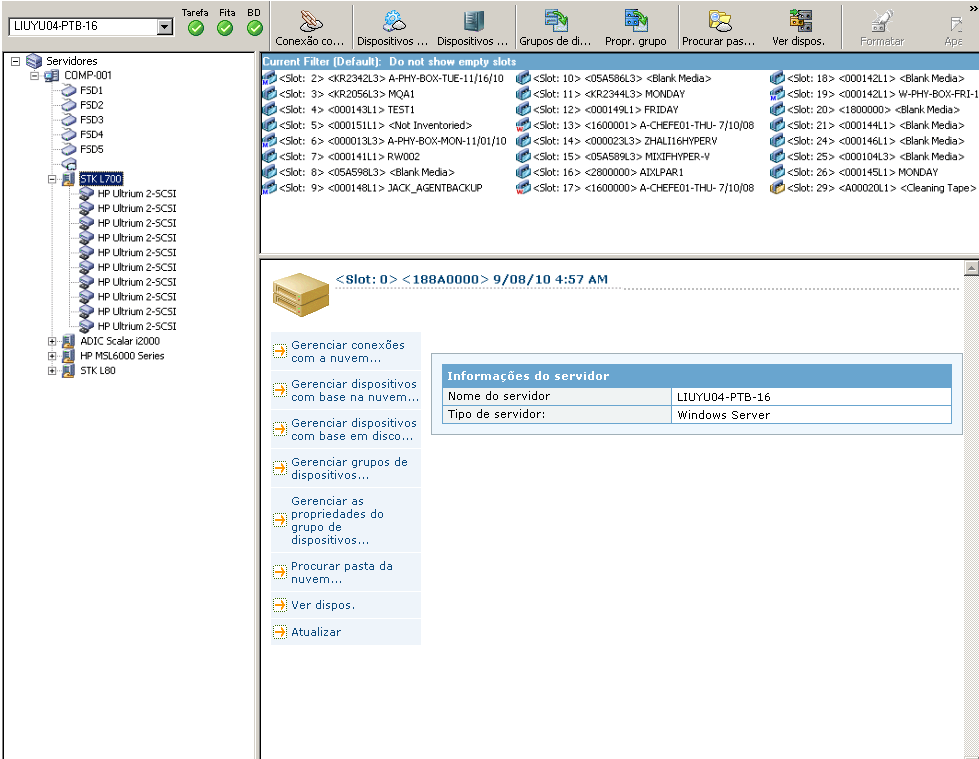Screen dimensions: 979x759
Task: Click the BD green status icon
Action: pyautogui.click(x=255, y=28)
